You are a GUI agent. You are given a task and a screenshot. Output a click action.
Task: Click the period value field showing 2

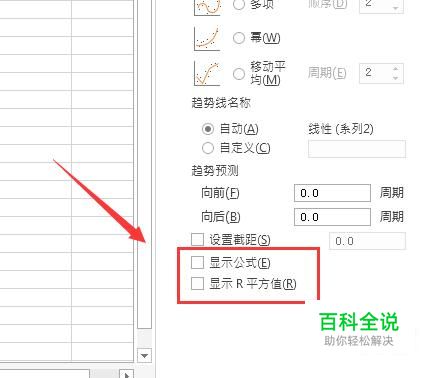pyautogui.click(x=381, y=73)
